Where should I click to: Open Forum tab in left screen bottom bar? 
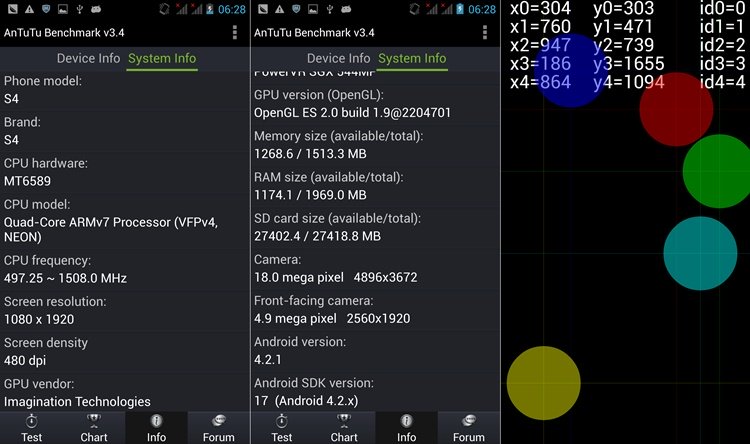point(219,428)
